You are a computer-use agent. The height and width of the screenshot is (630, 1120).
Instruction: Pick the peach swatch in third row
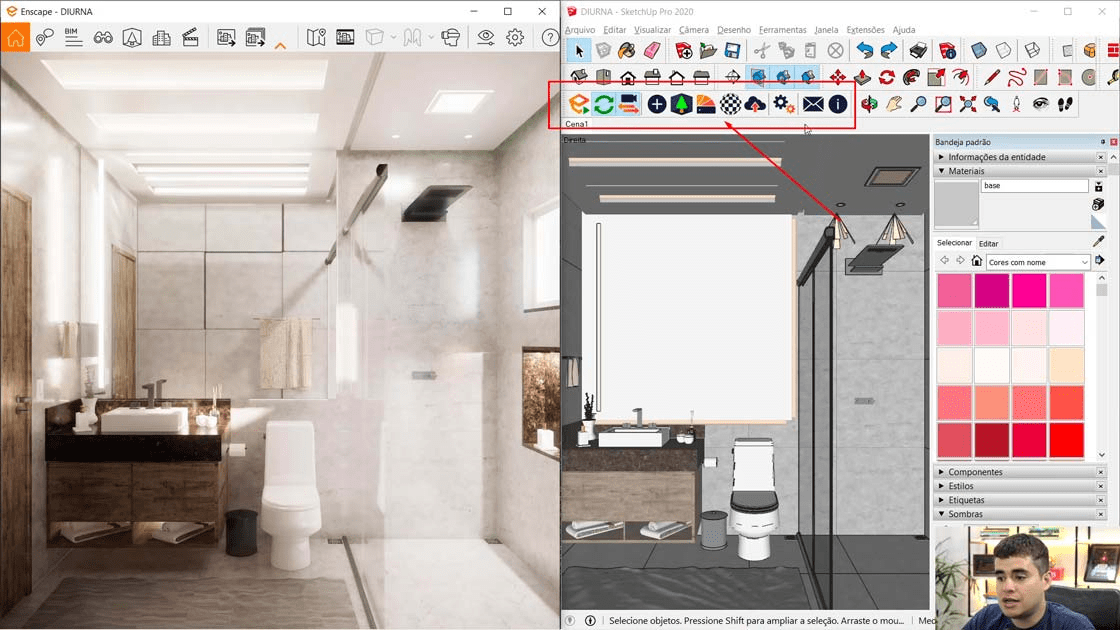coord(1066,365)
